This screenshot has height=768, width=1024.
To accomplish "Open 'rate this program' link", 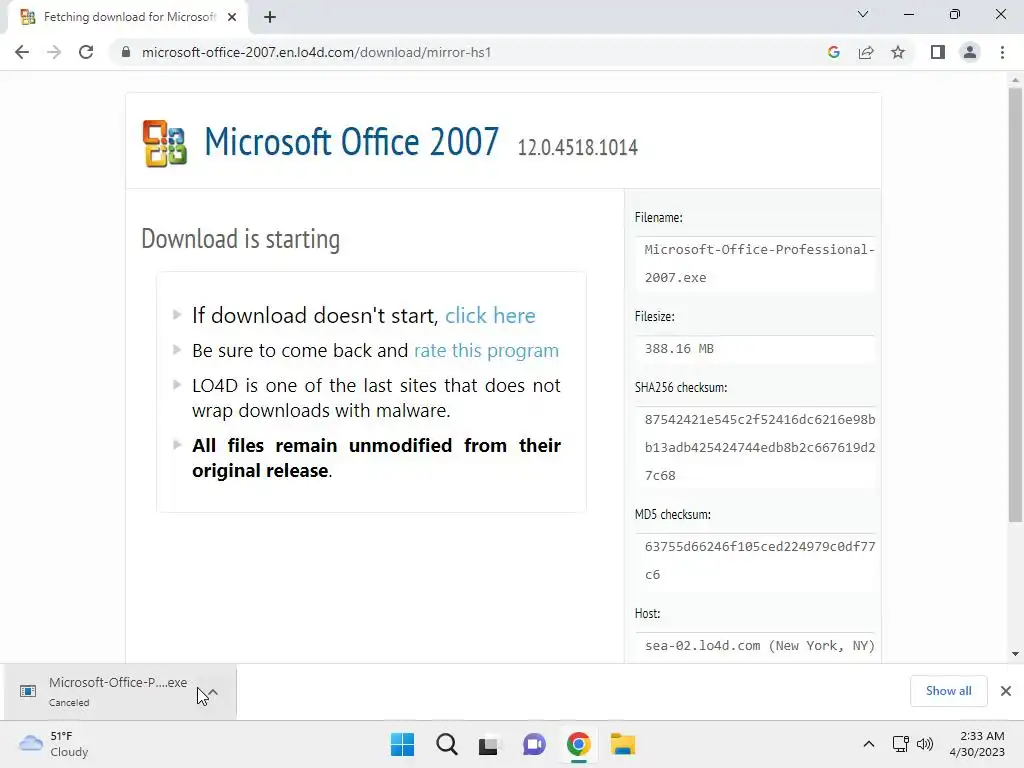I will pos(487,351).
